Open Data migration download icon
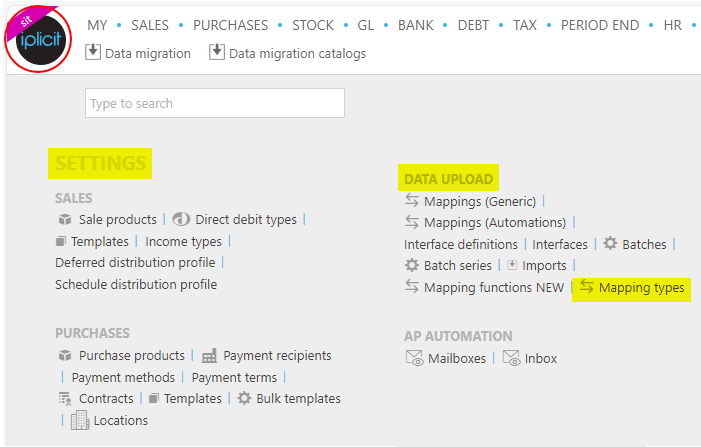 click(x=93, y=52)
